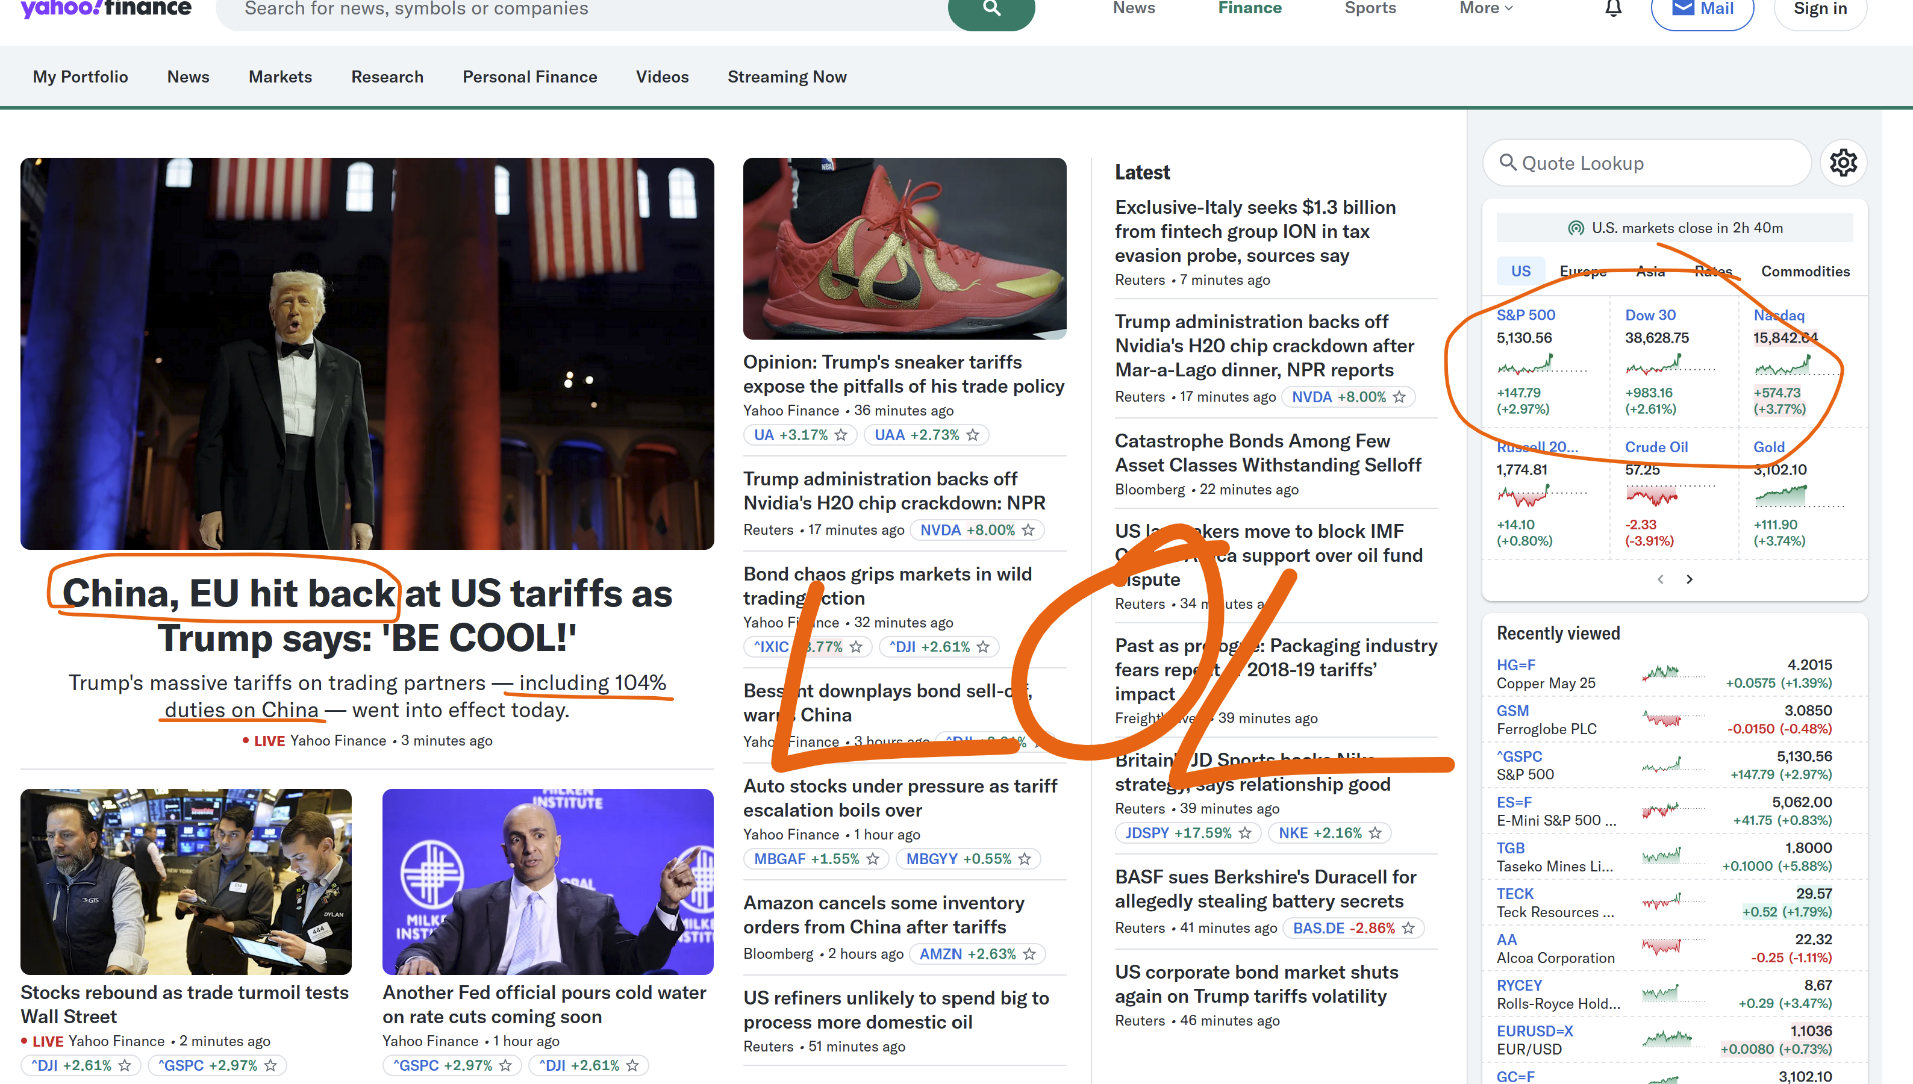
Task: Star ^GSPC ticker under Stocks rebound article
Action: point(270,1066)
